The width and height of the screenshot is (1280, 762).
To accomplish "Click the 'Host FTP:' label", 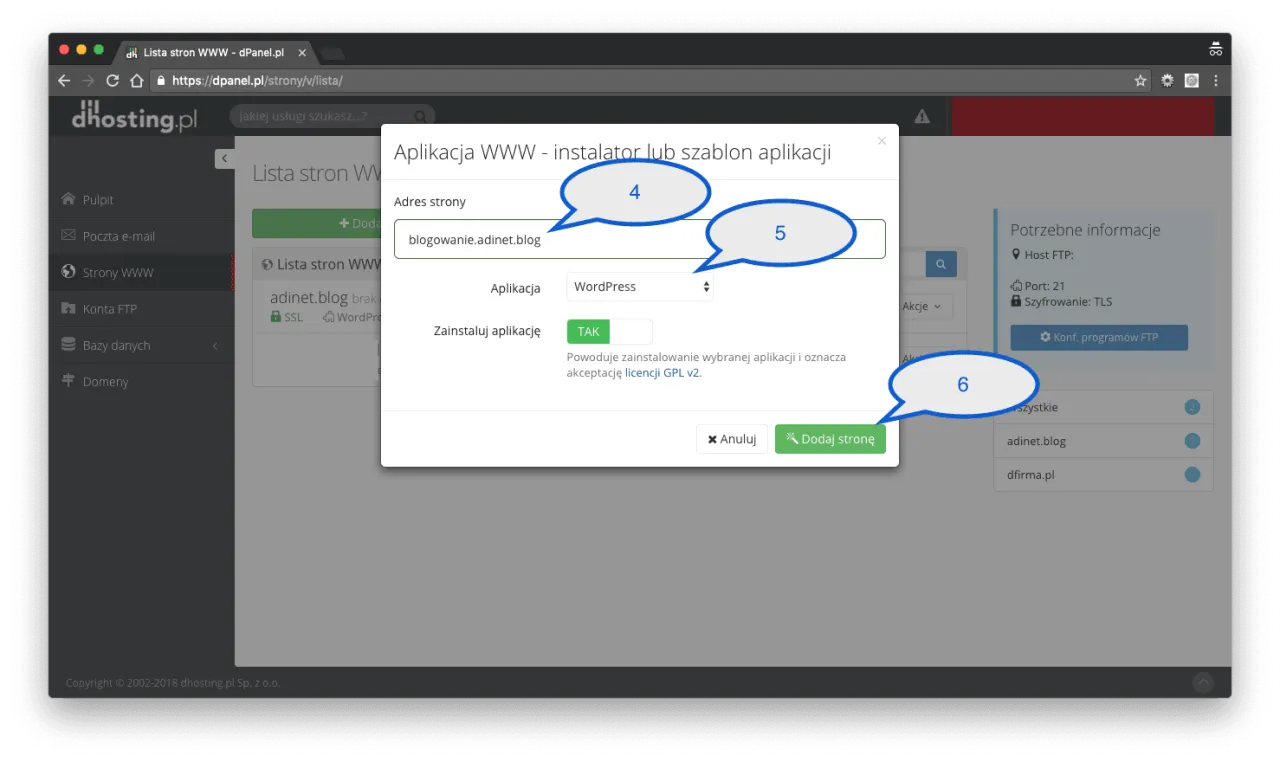I will click(x=1049, y=255).
